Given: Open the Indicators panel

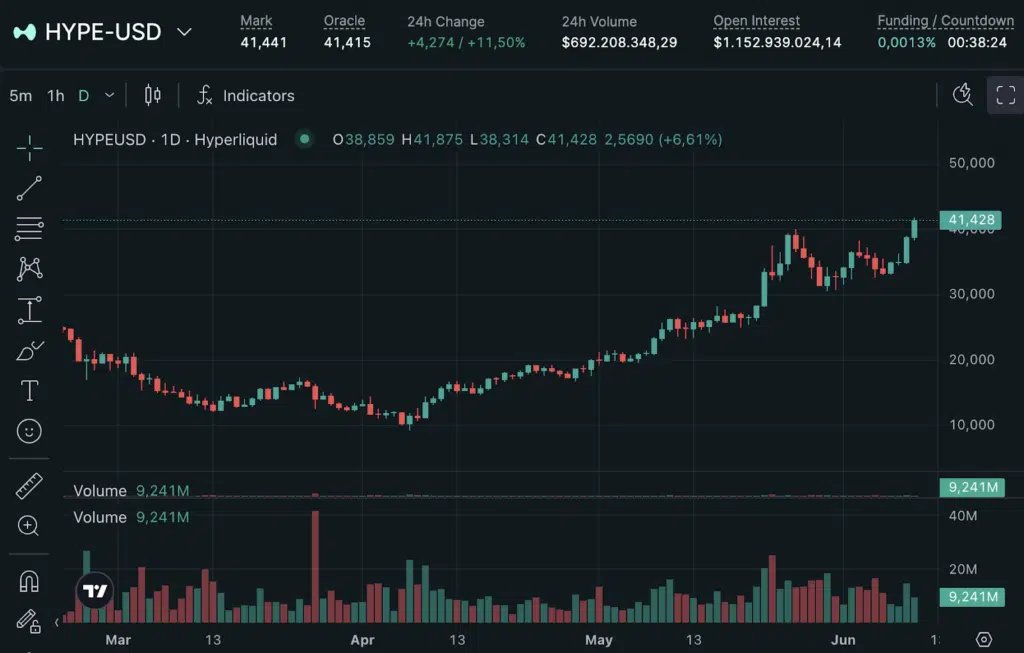Looking at the screenshot, I should [246, 96].
